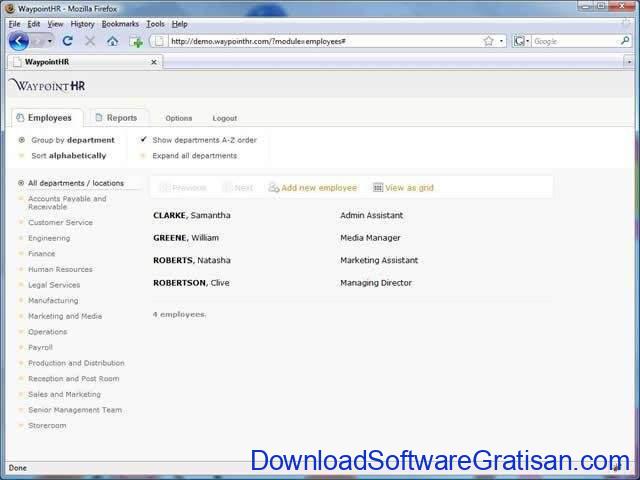Select Senior Management Team department
Viewport: 640px width, 480px height.
click(75, 410)
